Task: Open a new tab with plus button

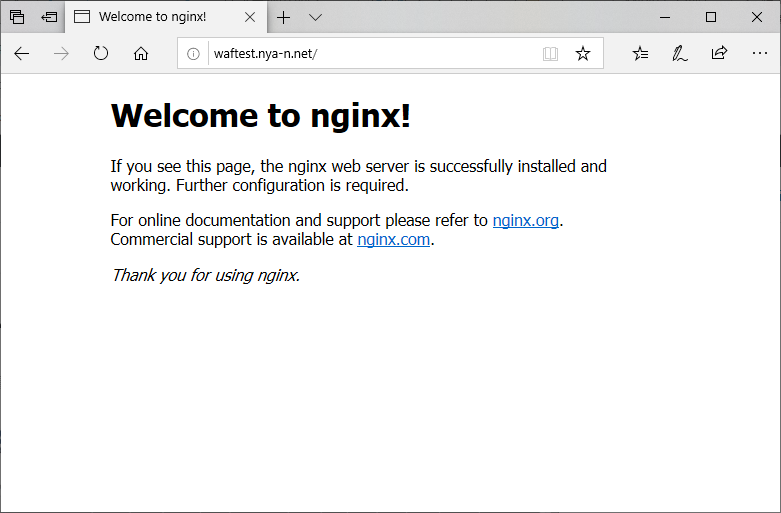Action: (283, 17)
